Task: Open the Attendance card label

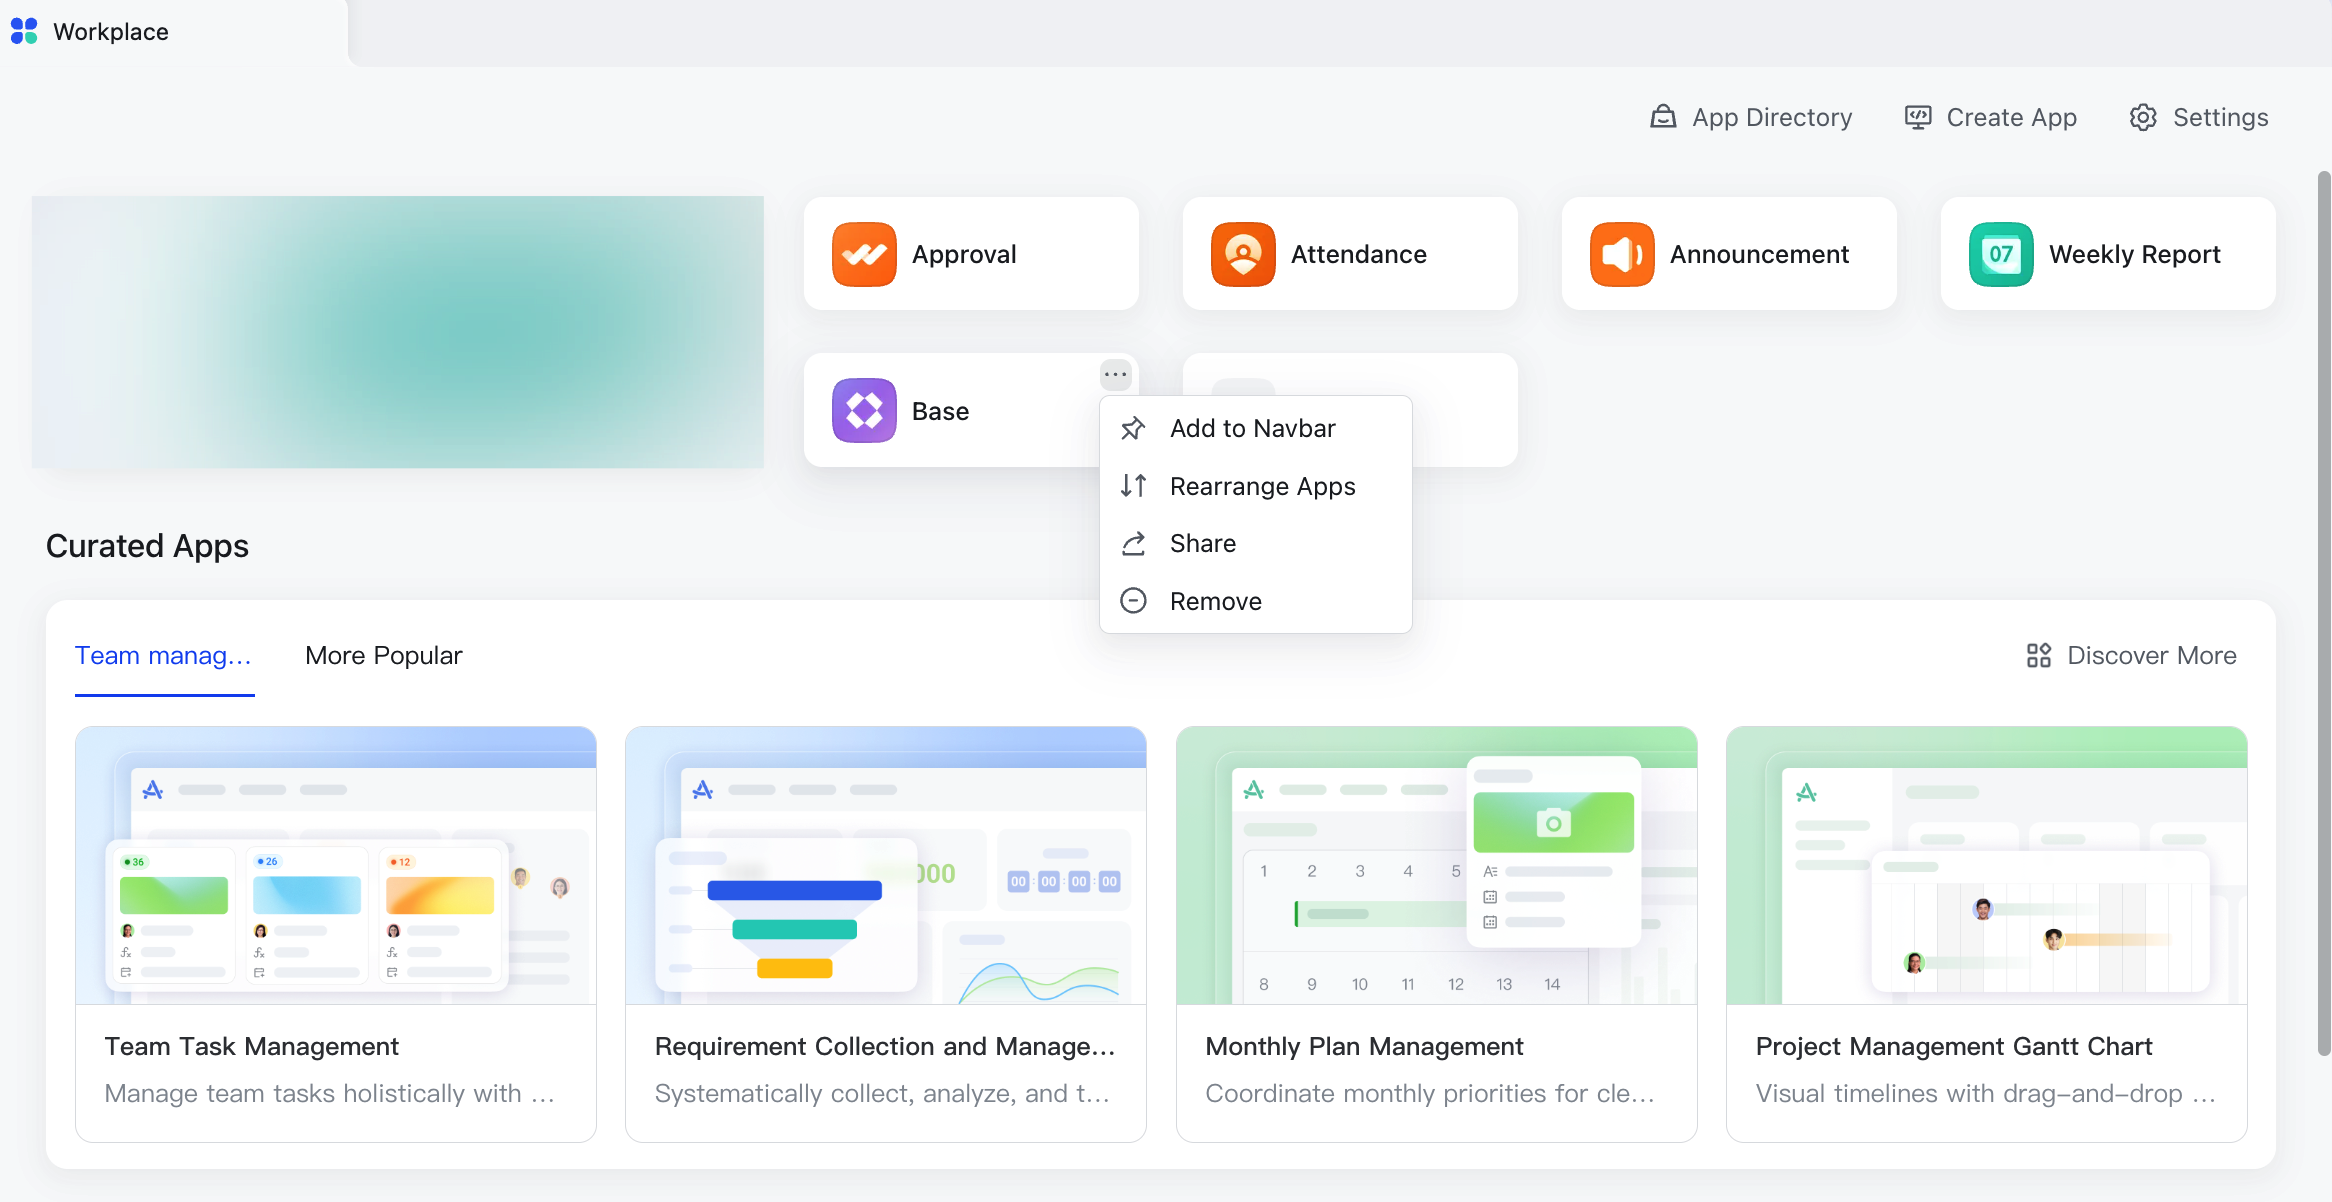Action: (1359, 254)
